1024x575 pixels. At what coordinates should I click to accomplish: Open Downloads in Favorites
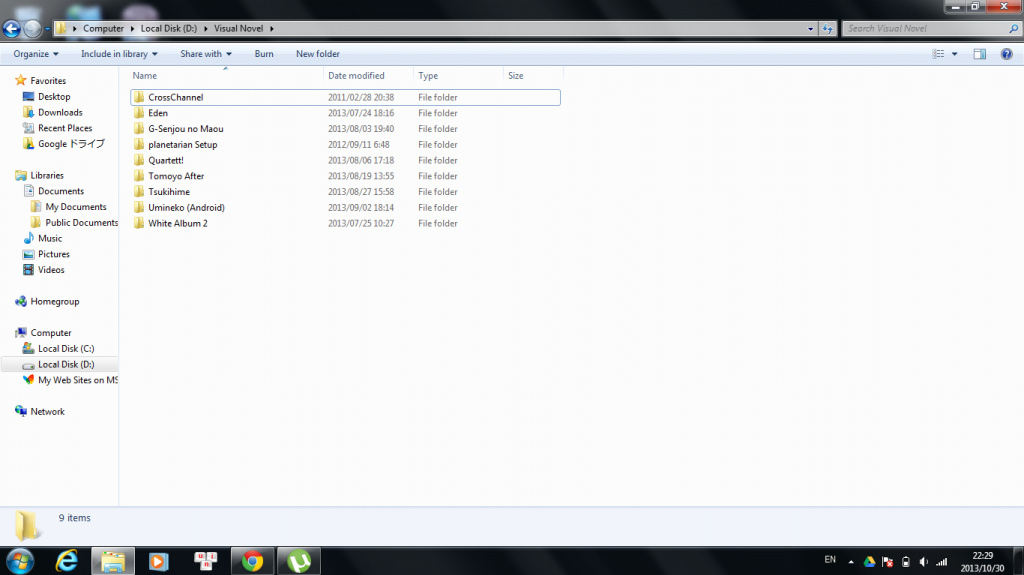pyautogui.click(x=60, y=112)
